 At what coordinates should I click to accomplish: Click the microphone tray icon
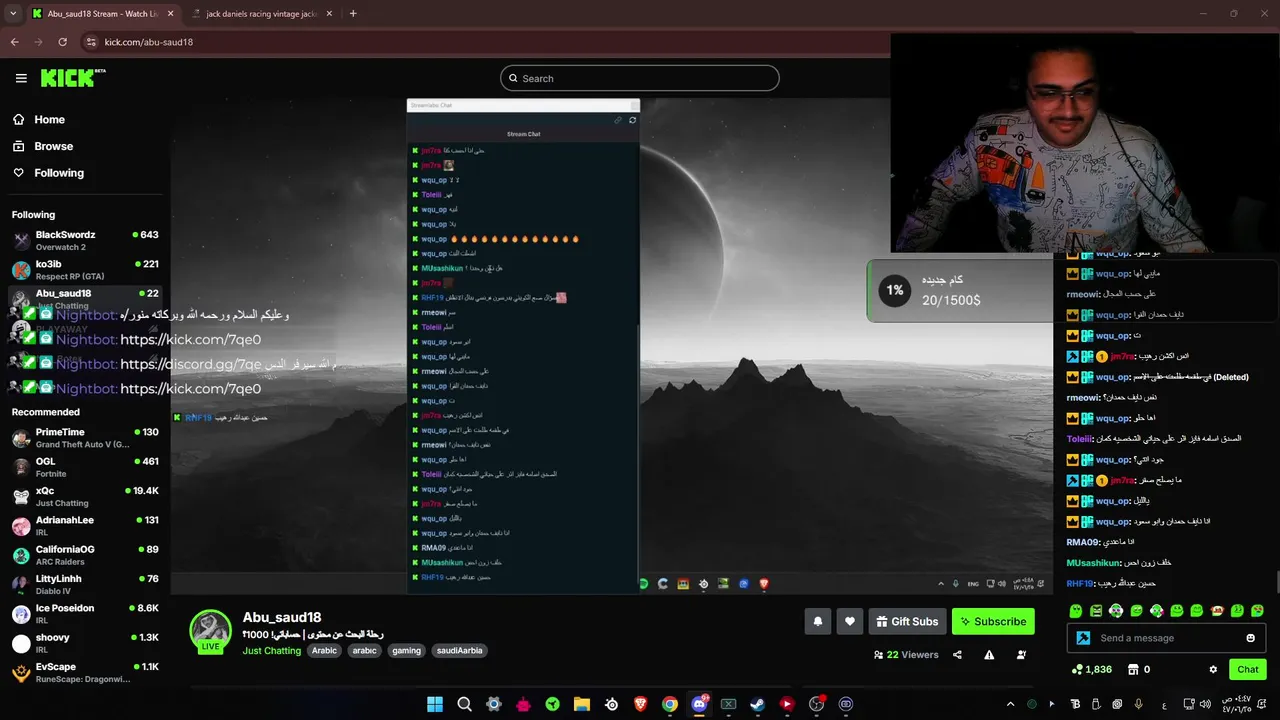(x=1138, y=704)
